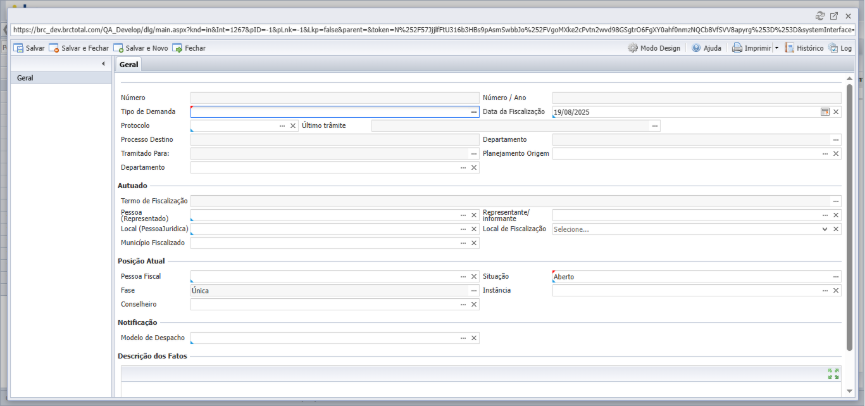Viewport: 865px width, 406px height.
Task: Open dialog in new window icon
Action: point(834,16)
